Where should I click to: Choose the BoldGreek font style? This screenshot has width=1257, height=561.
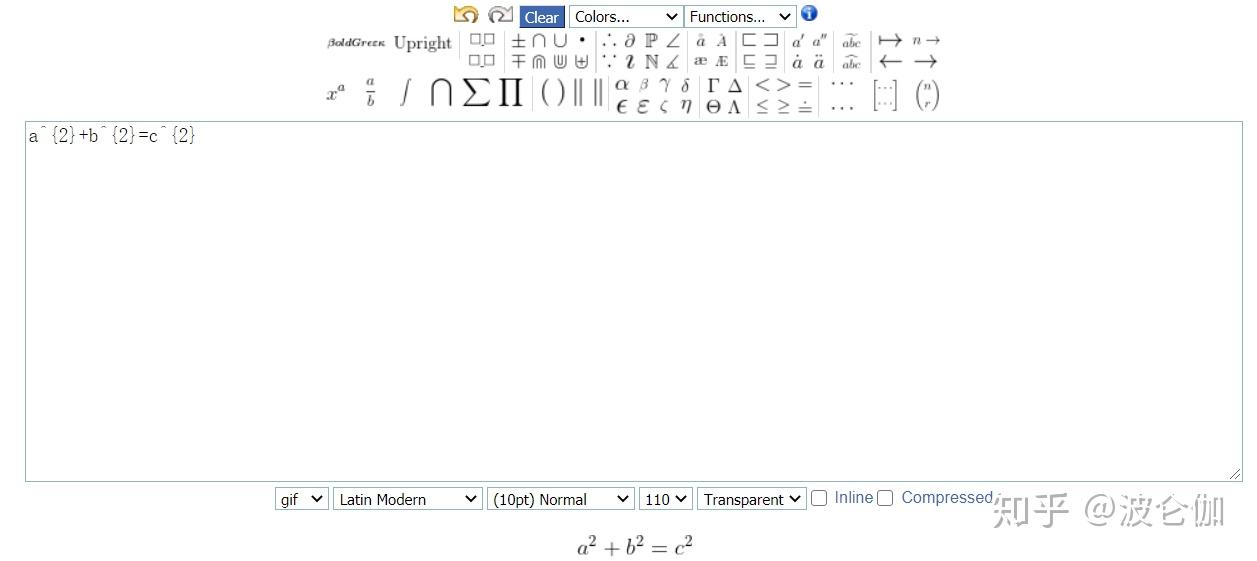(x=356, y=43)
